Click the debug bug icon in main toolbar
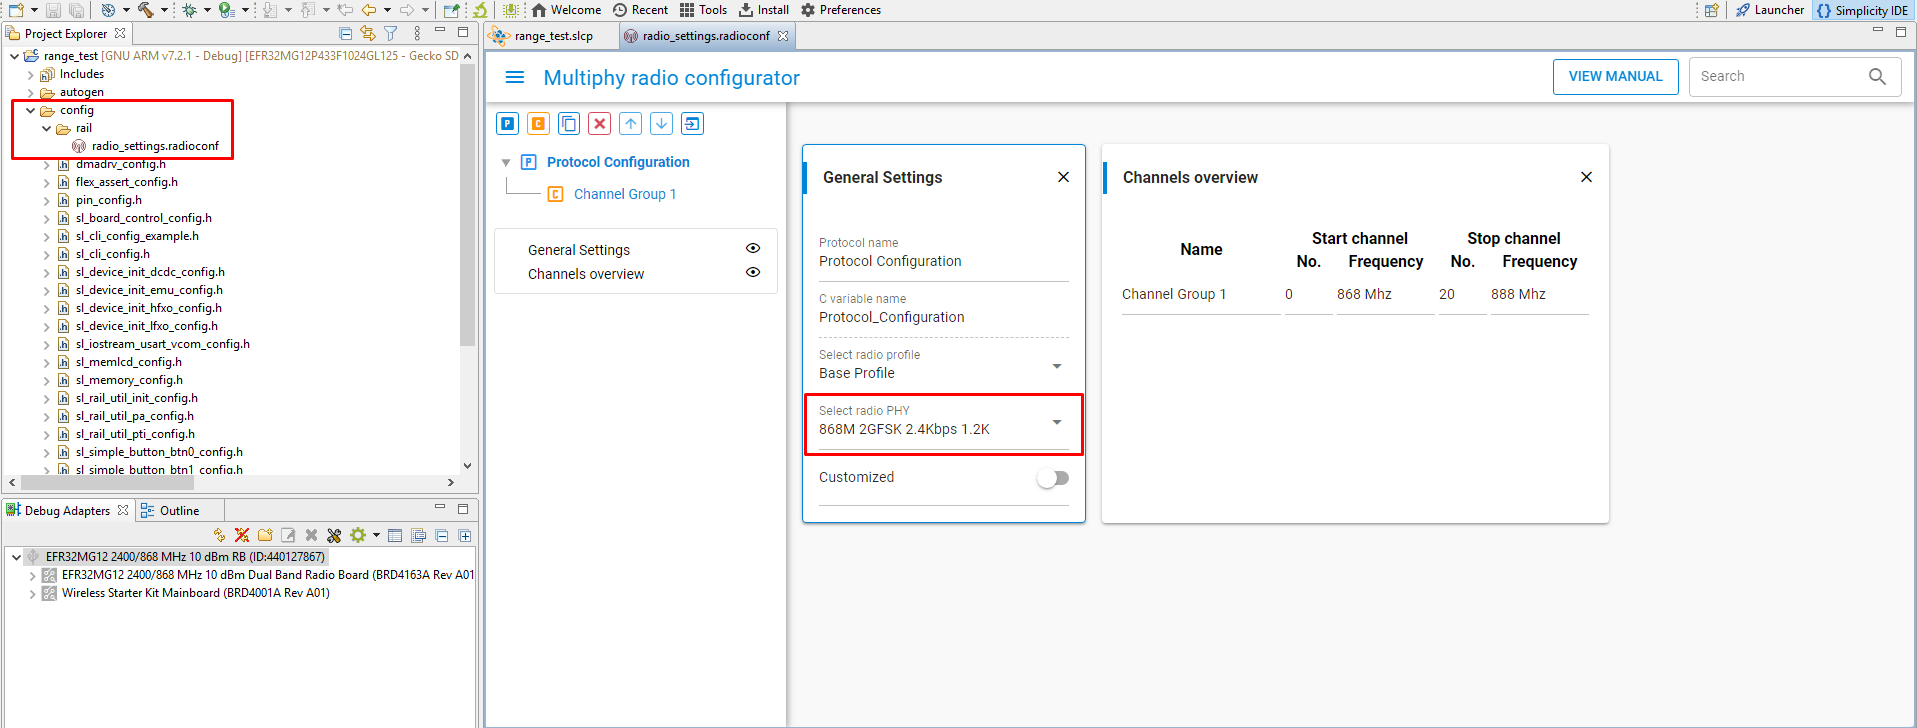Viewport: 1917px width, 728px height. pyautogui.click(x=189, y=10)
